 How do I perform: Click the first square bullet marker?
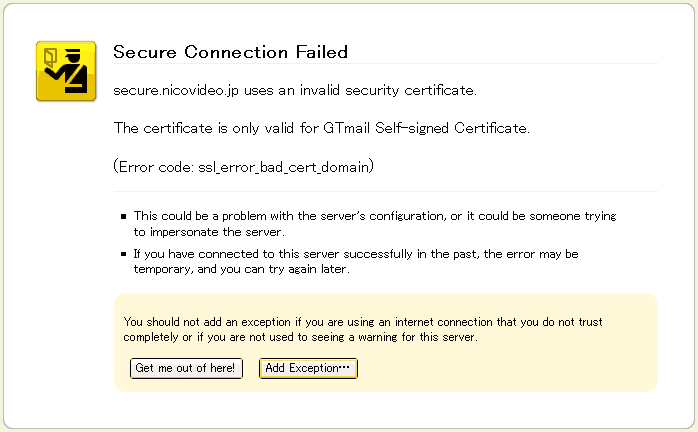click(123, 217)
